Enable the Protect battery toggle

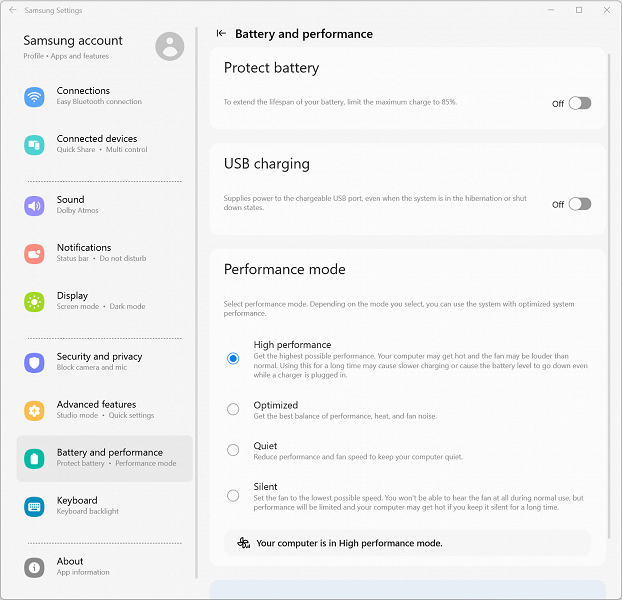(579, 103)
